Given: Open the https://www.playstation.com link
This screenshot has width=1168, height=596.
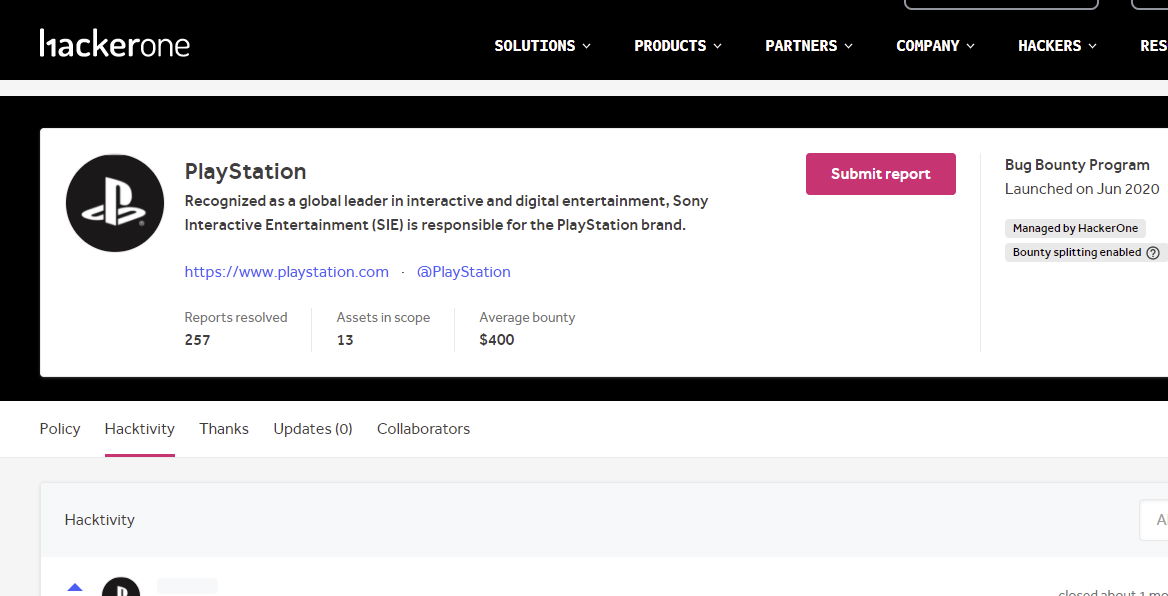Looking at the screenshot, I should [287, 272].
